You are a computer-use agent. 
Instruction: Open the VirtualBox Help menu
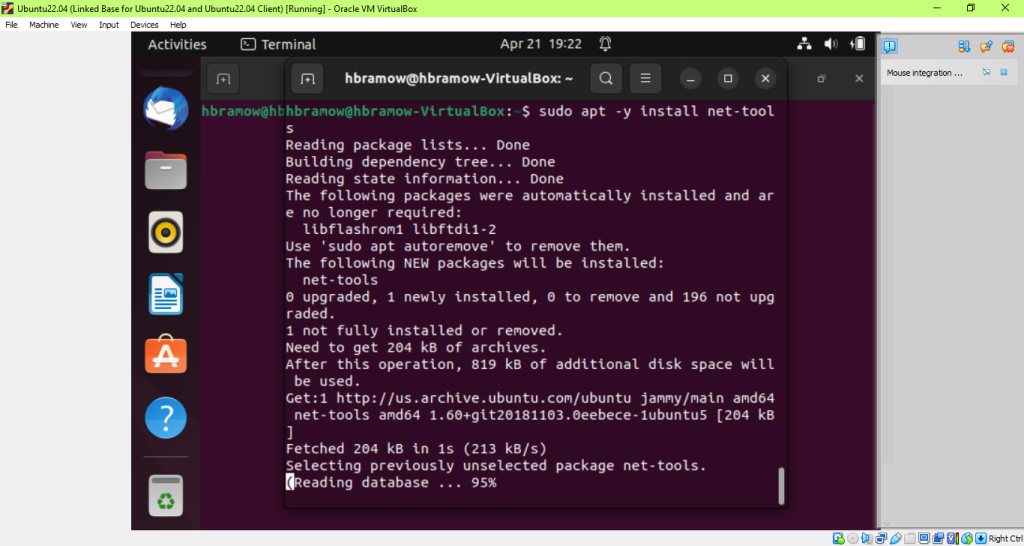point(178,25)
